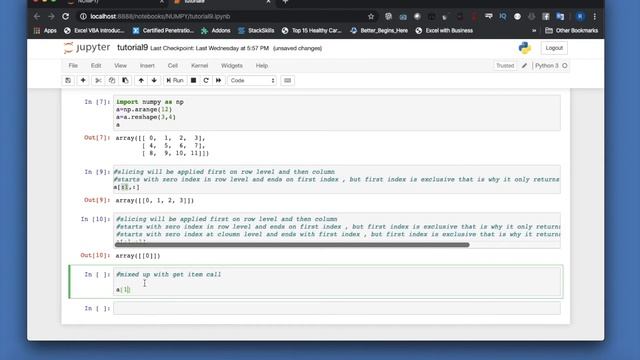Open the Chrome three-dot menu

coord(594,16)
